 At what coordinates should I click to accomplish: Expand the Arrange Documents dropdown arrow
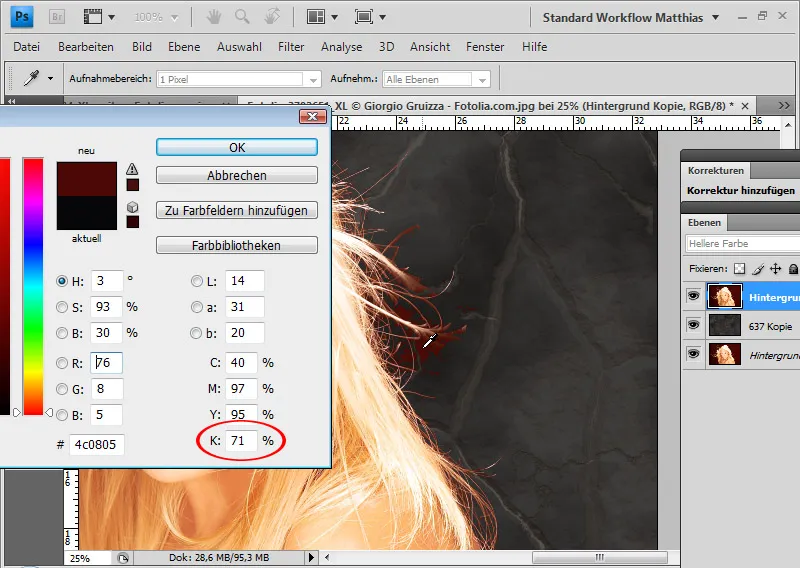[x=335, y=17]
